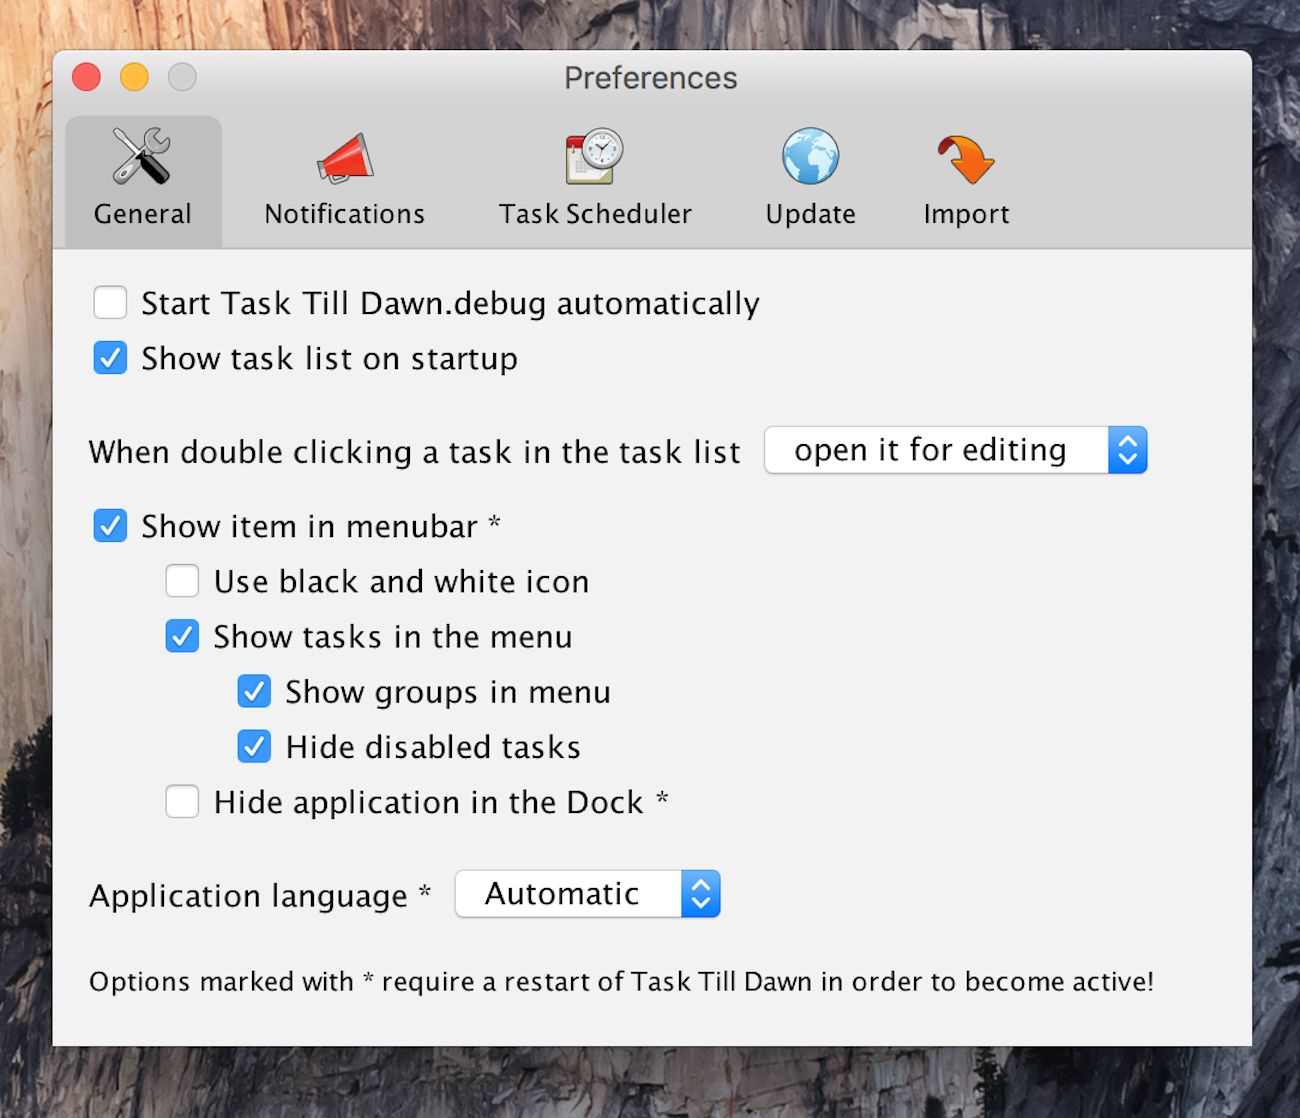This screenshot has width=1300, height=1118.
Task: Click the Preferences window title
Action: [x=651, y=78]
